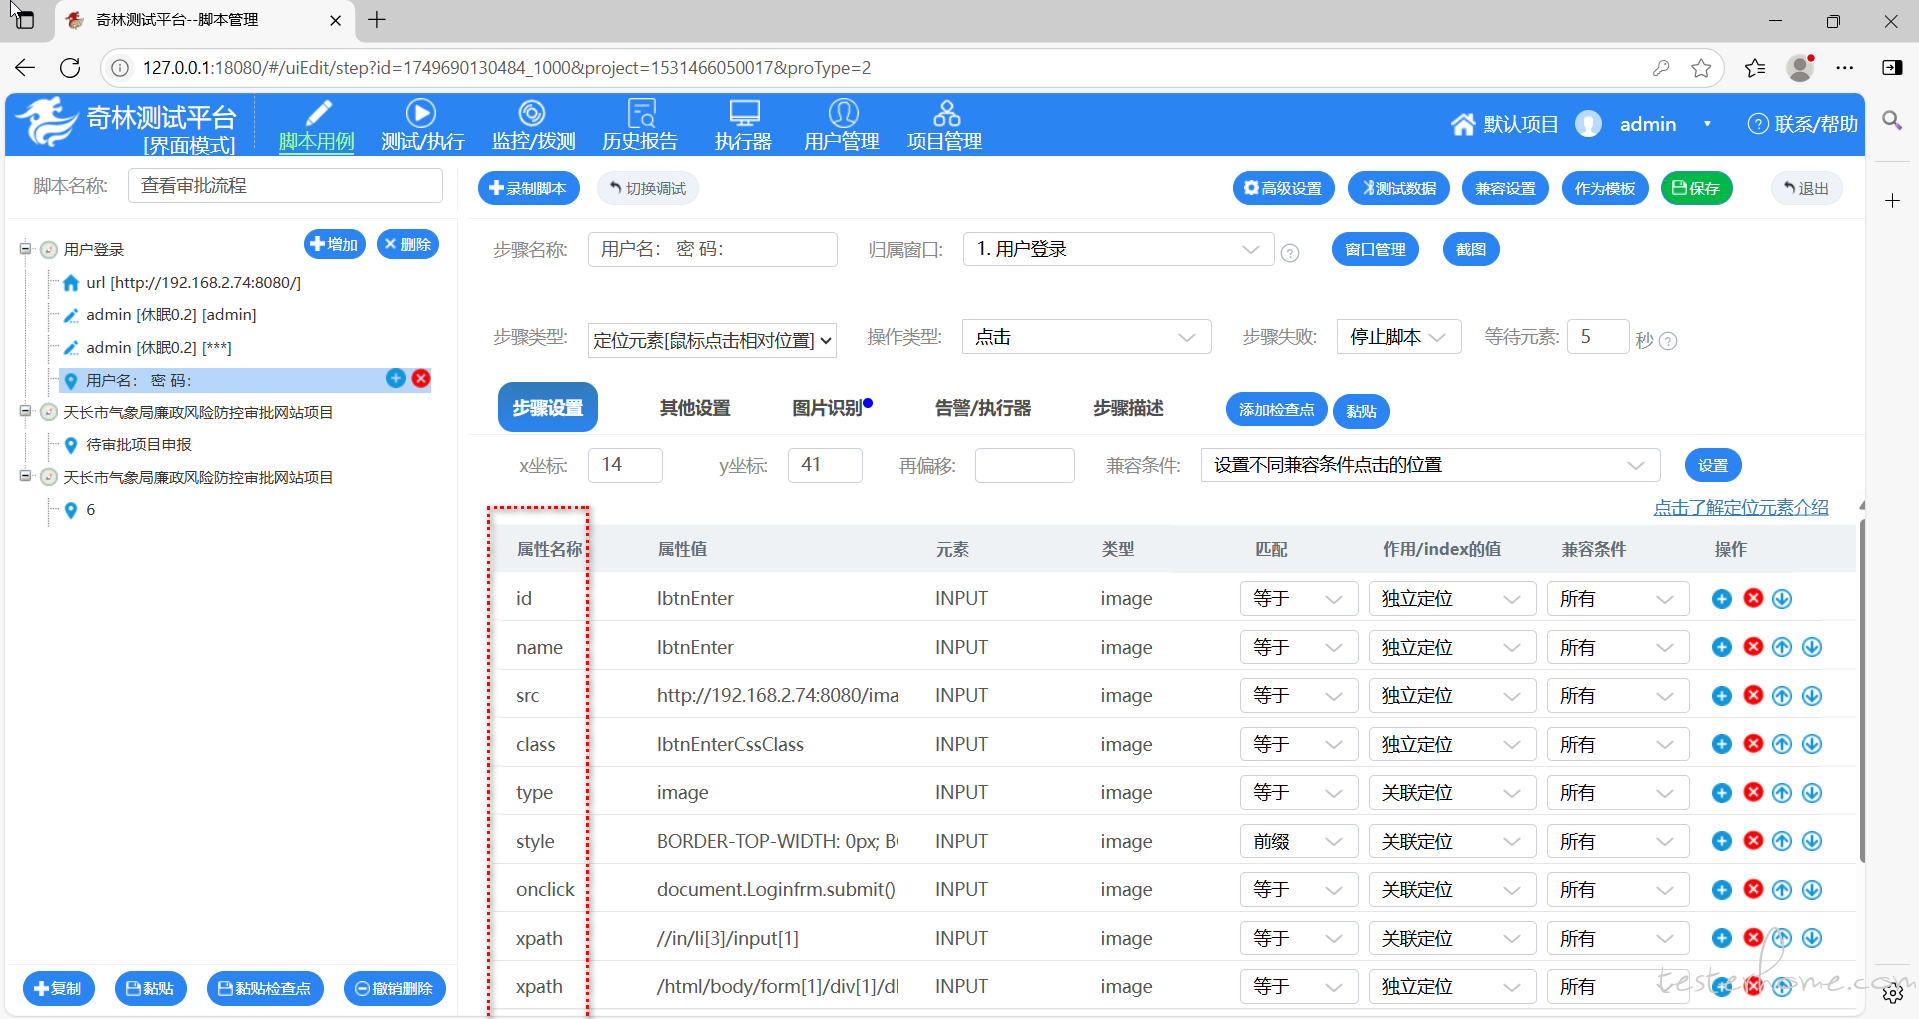Click move-down icon in the class row
Screen dimensions: 1919x1019
(1812, 744)
